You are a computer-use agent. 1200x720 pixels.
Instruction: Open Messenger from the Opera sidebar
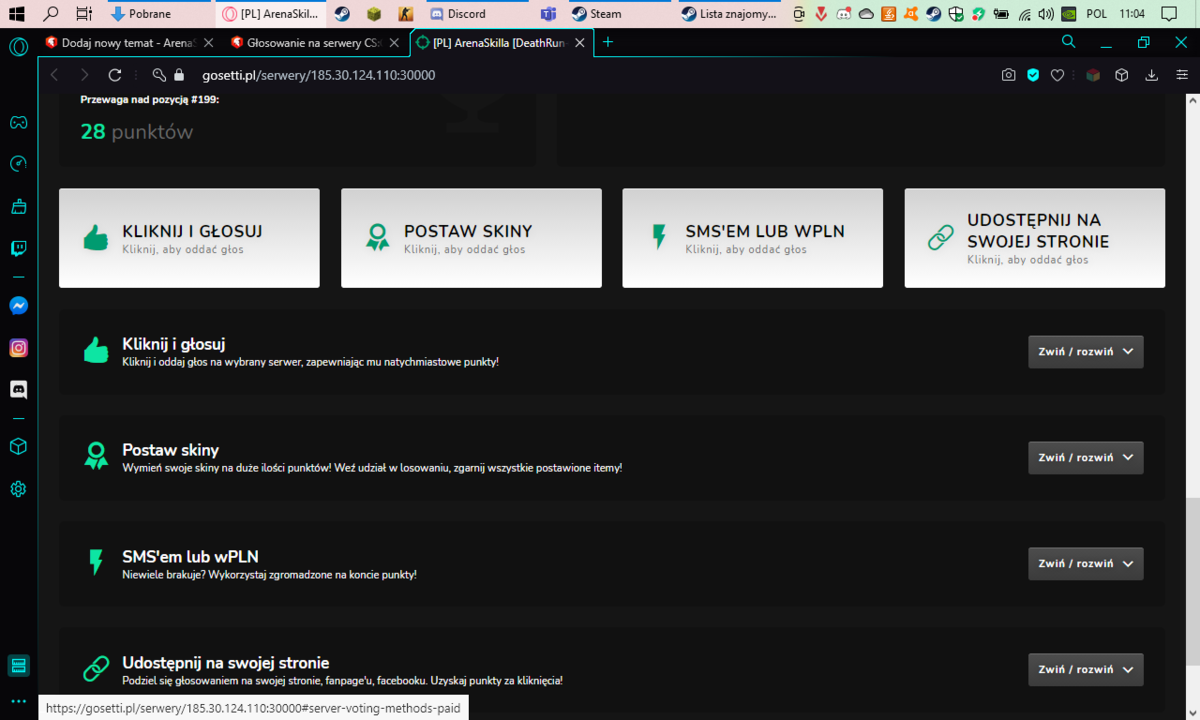(18, 306)
